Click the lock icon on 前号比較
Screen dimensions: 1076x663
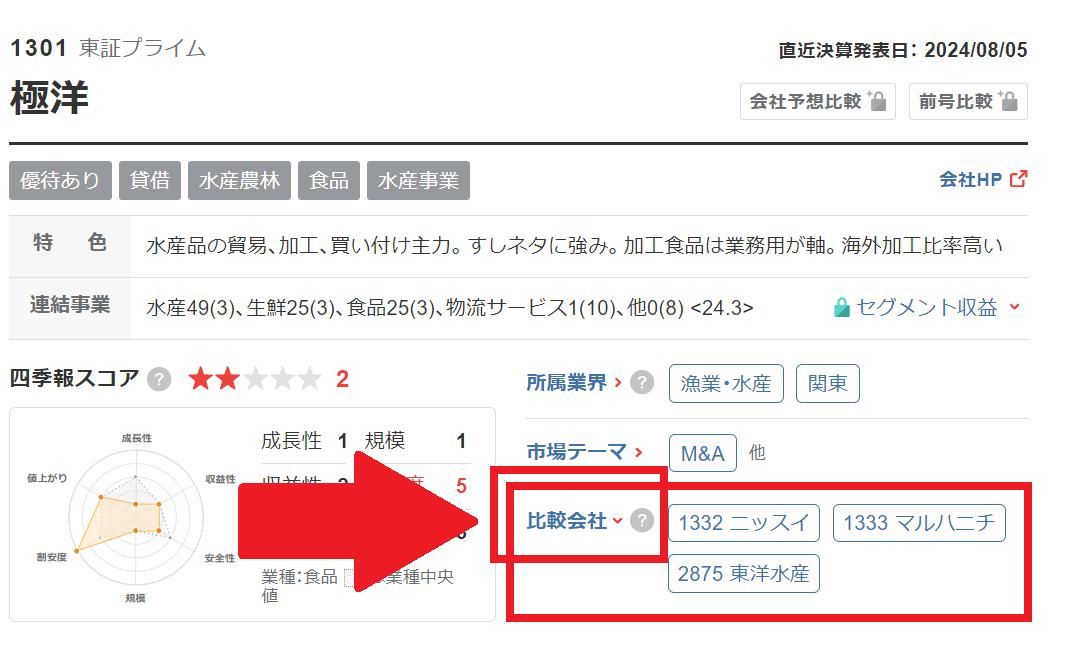tap(1009, 101)
